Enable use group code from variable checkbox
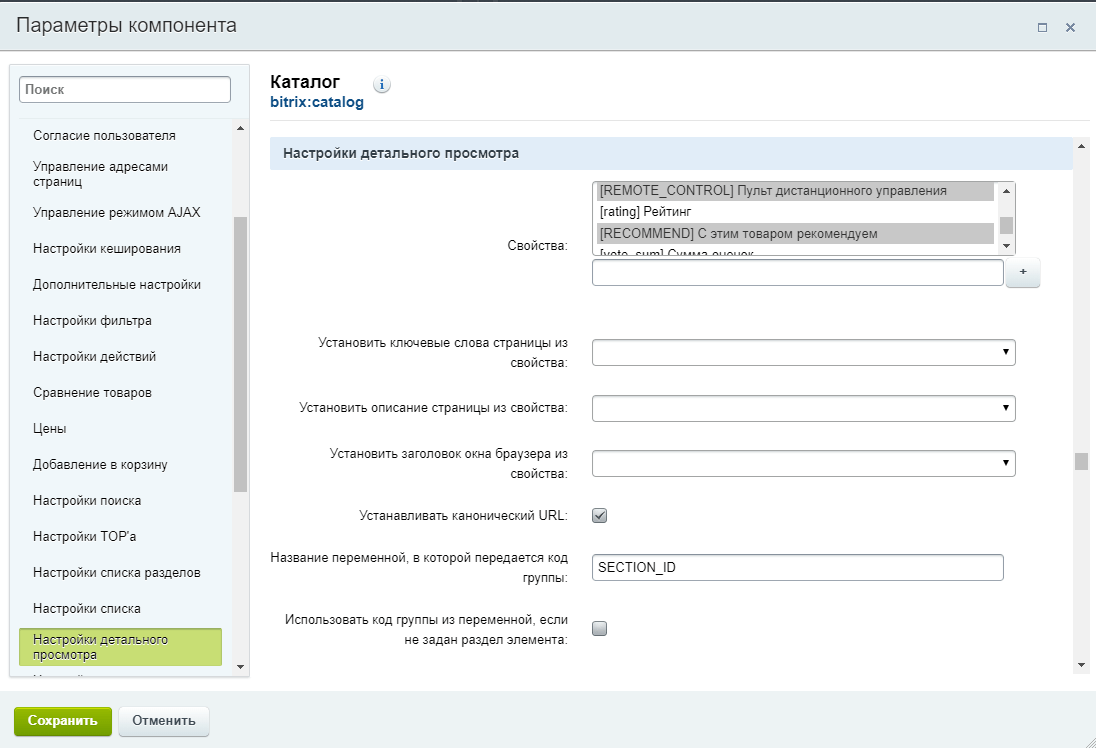This screenshot has height=748, width=1096. tap(600, 629)
